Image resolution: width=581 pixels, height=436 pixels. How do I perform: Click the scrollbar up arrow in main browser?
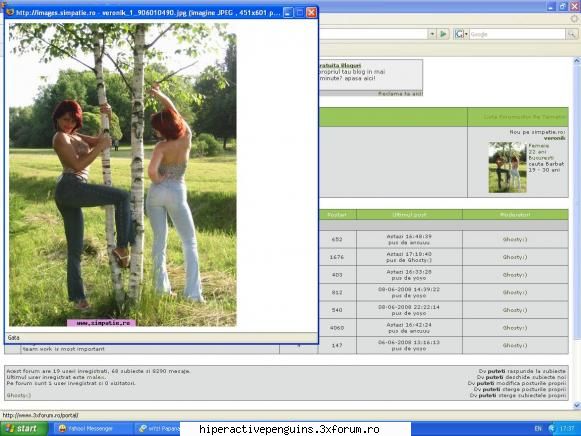(577, 61)
